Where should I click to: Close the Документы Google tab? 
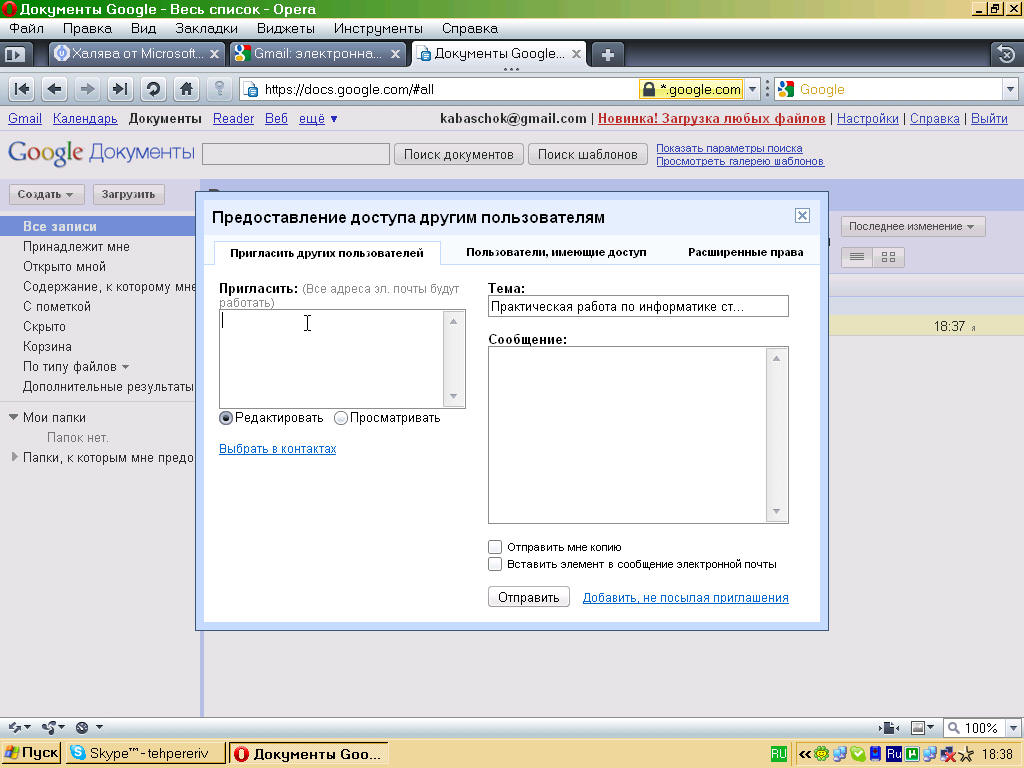coord(576,54)
